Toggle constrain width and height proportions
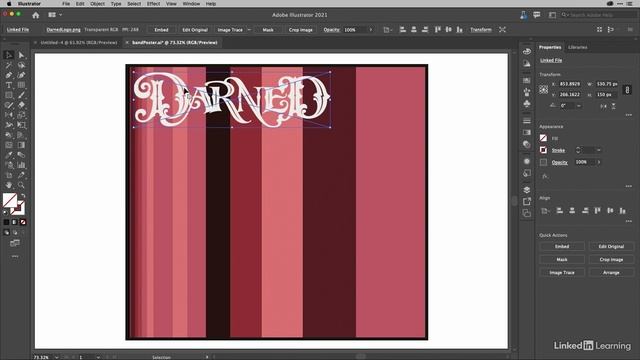 [x=627, y=90]
